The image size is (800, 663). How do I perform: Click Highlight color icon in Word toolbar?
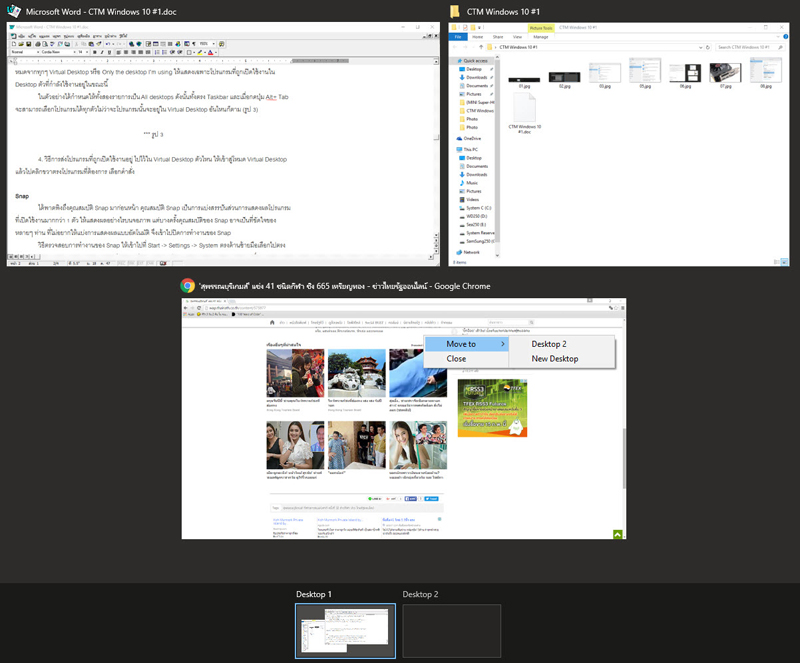(x=200, y=52)
